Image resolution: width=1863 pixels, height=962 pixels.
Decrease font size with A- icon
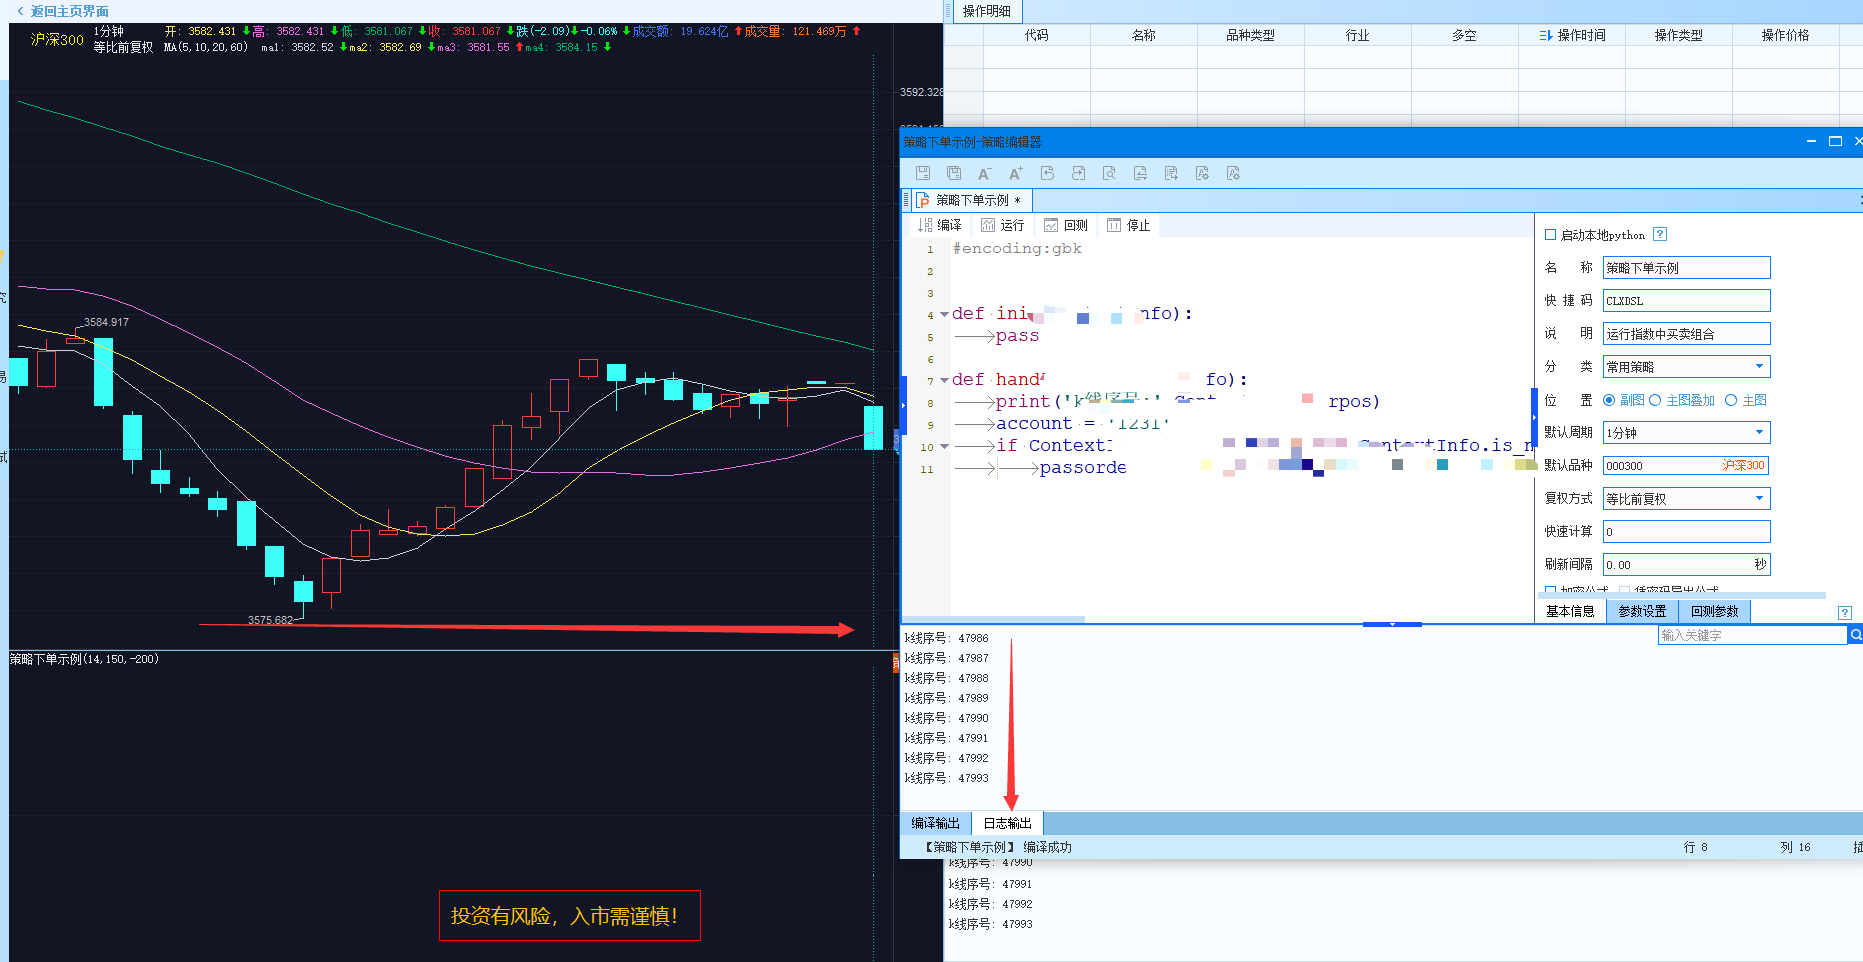pos(985,173)
